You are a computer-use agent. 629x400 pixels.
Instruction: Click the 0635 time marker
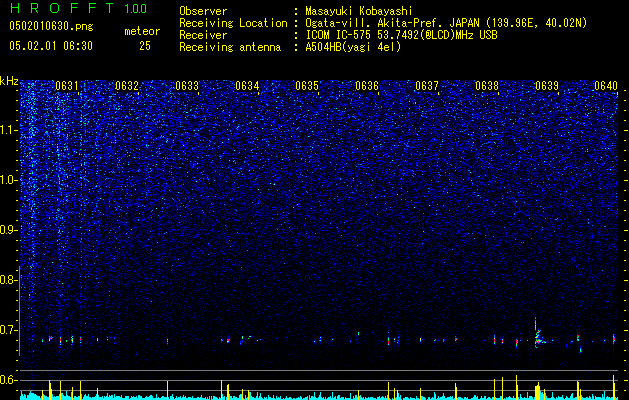click(307, 86)
